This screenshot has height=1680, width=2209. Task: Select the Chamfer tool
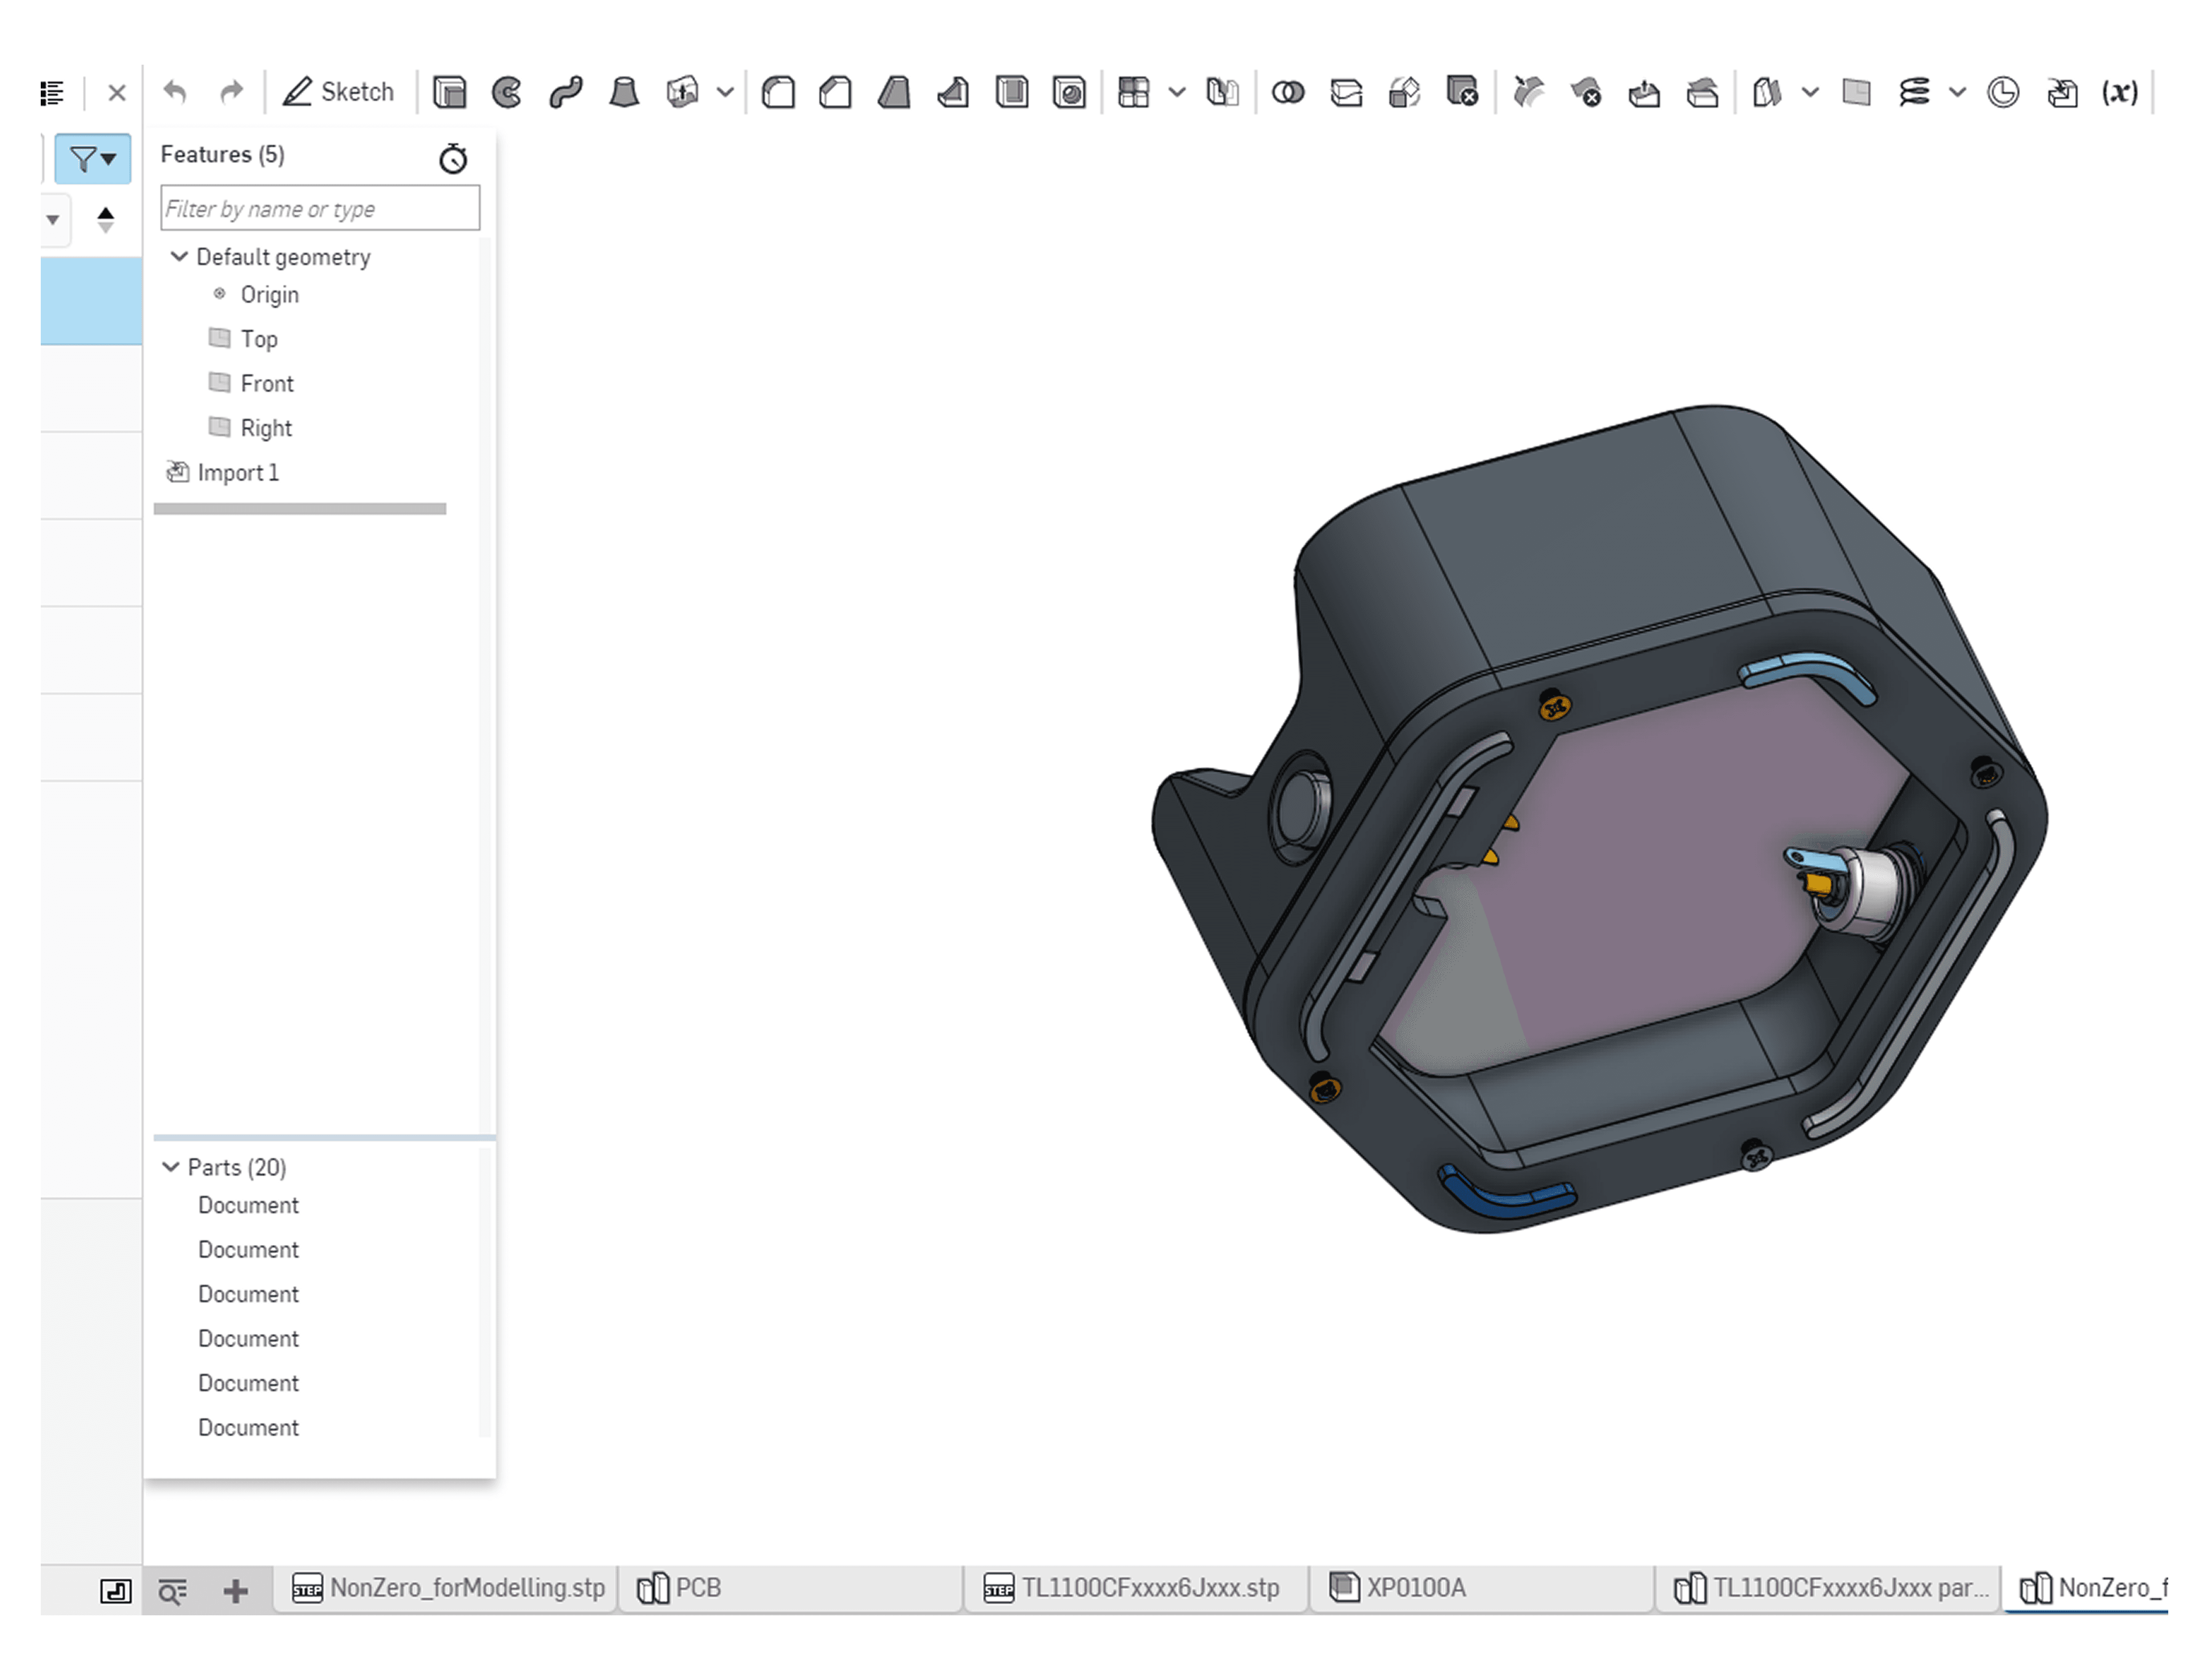(x=835, y=92)
